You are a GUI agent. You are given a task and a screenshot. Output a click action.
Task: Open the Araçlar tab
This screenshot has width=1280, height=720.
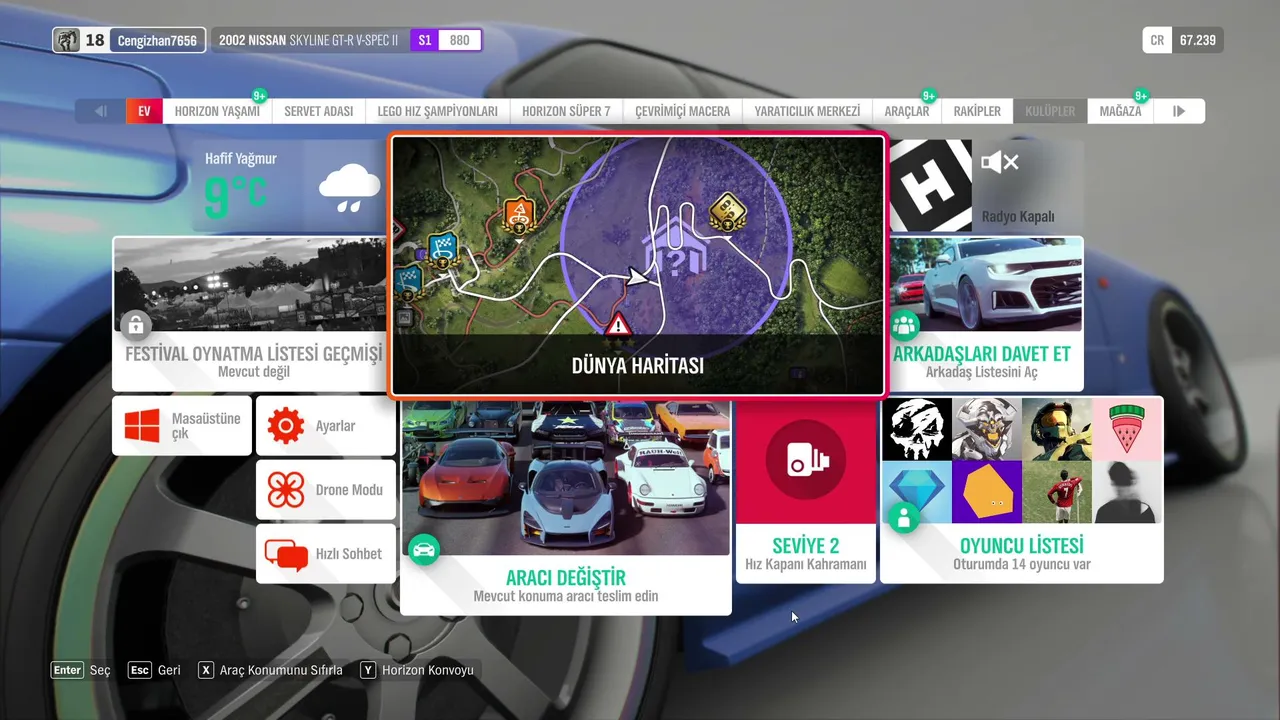tap(907, 111)
